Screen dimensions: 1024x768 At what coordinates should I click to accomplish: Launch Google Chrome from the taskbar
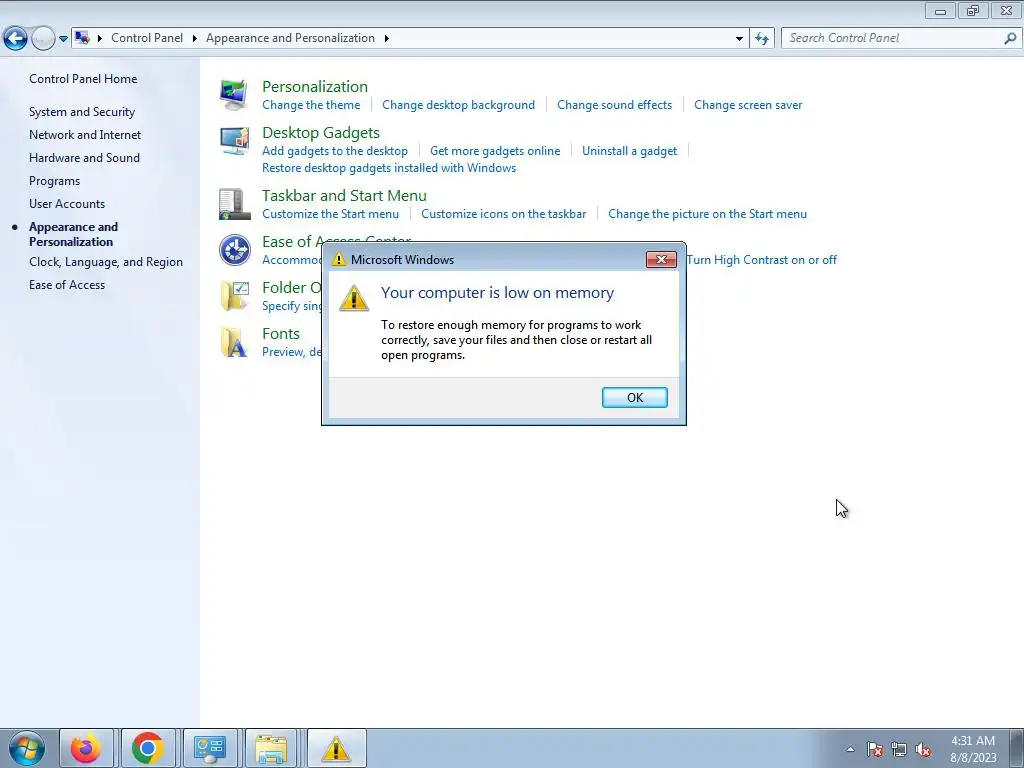tap(148, 748)
